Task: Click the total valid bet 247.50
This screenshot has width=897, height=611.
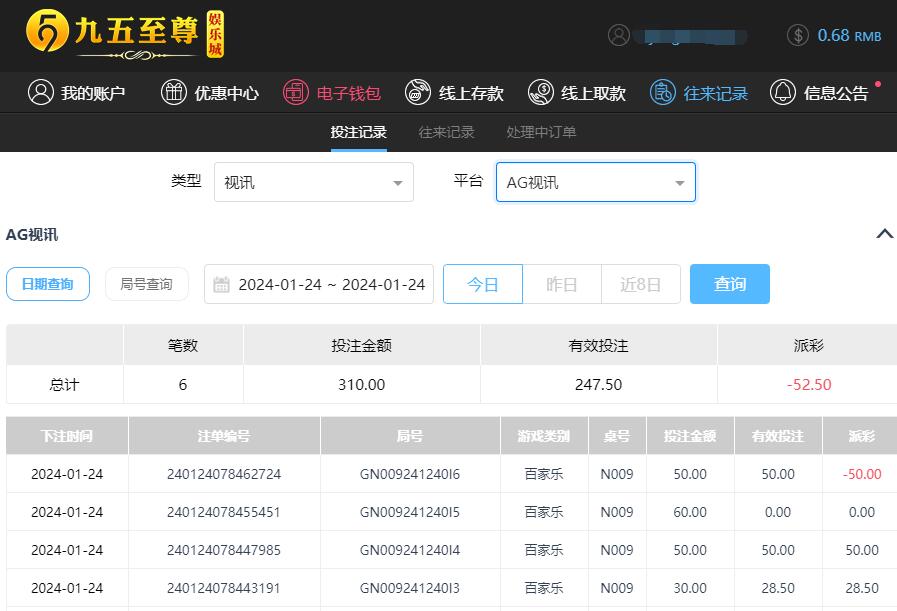Action: 598,384
